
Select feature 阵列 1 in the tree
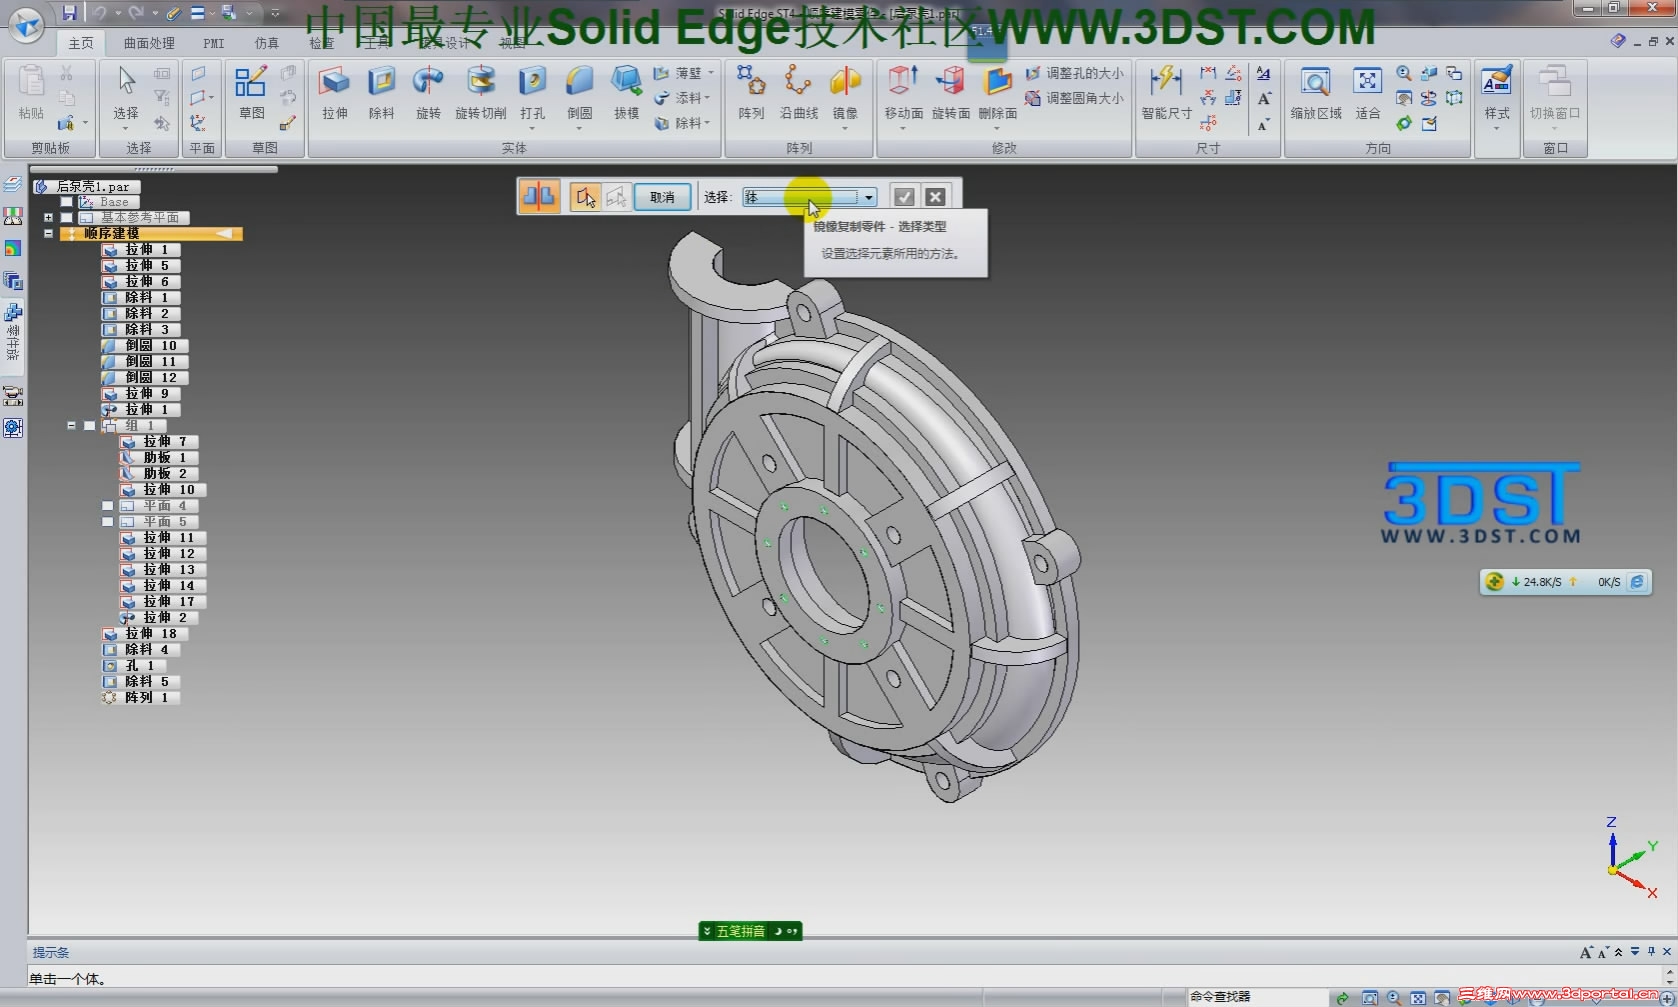[141, 698]
